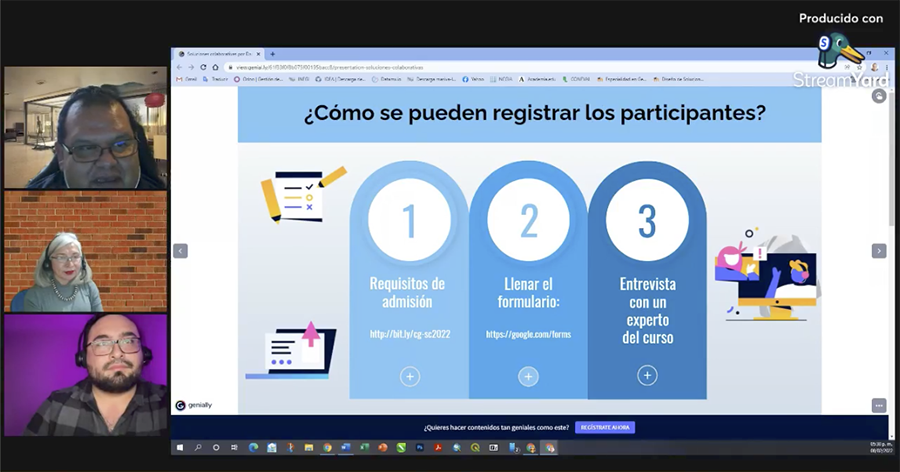Open Excel from the taskbar

[x=364, y=447]
